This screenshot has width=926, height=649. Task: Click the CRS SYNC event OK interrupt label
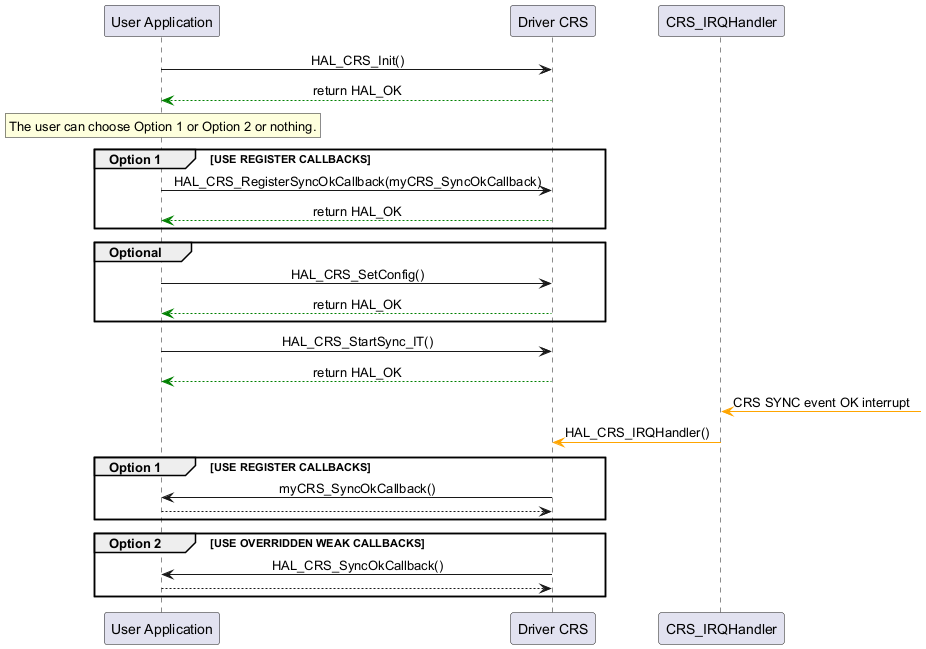821,403
